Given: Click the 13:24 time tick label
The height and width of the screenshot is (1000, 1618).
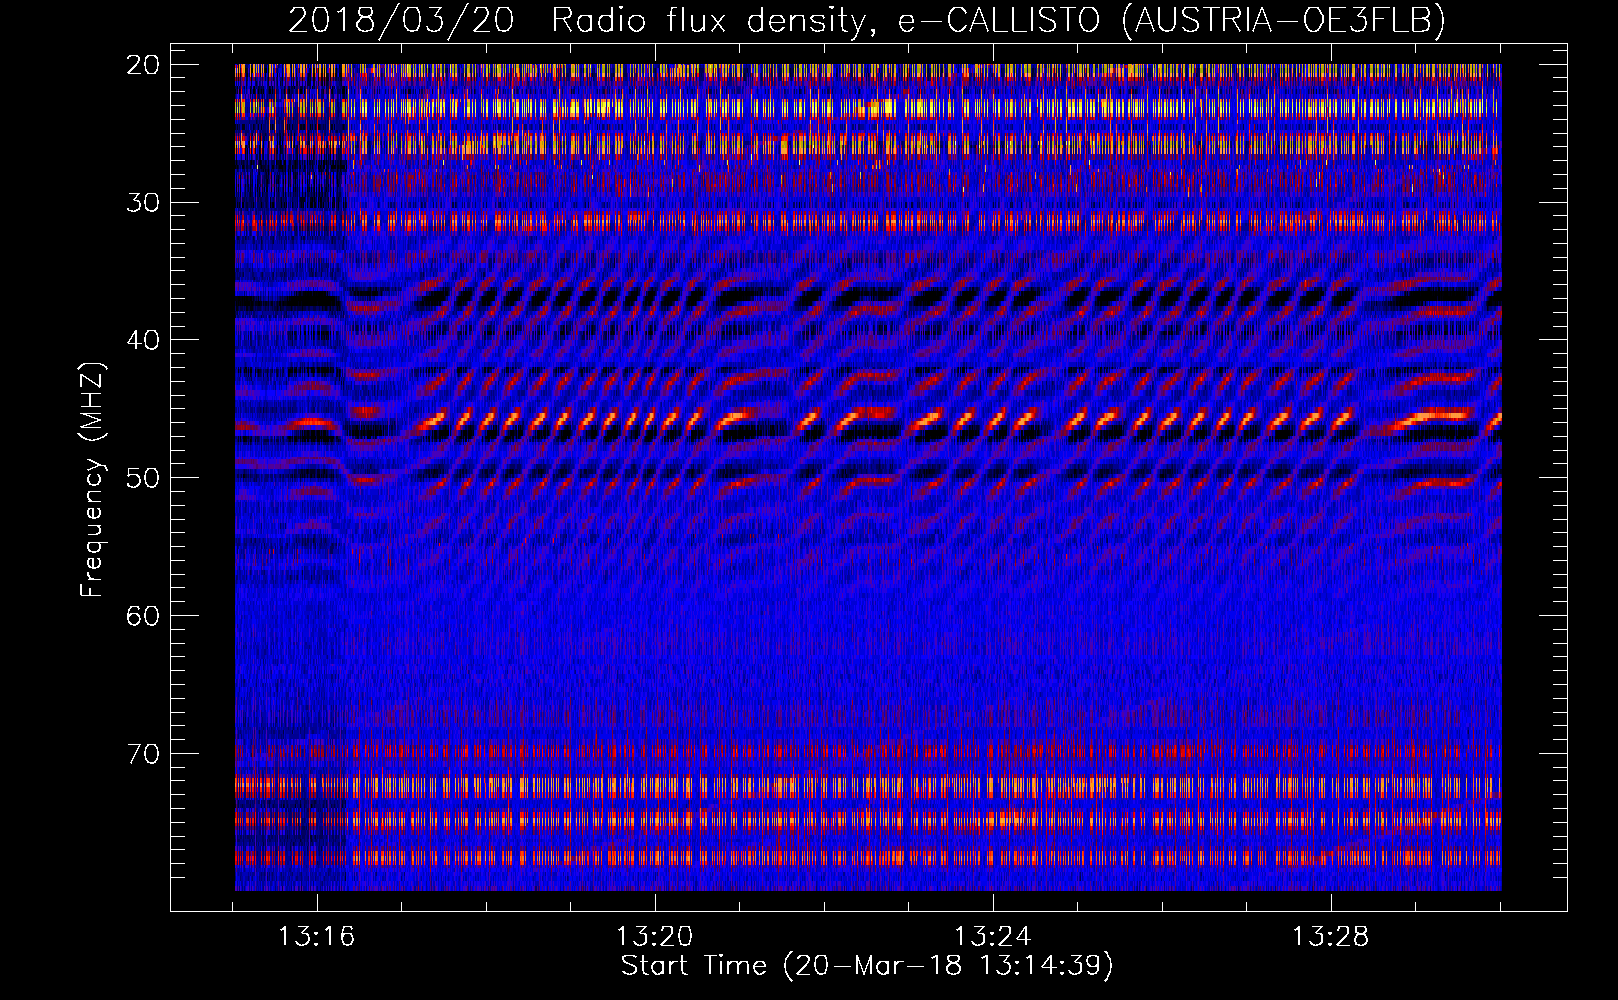Looking at the screenshot, I should coord(993,937).
